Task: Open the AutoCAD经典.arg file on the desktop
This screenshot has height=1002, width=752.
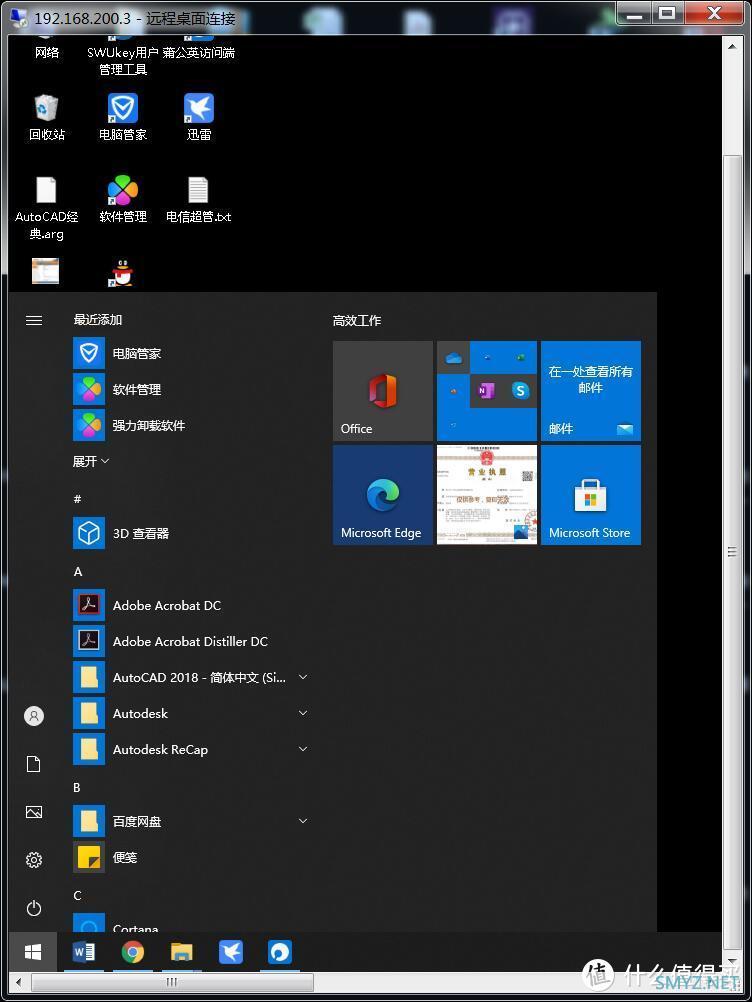Action: 46,208
